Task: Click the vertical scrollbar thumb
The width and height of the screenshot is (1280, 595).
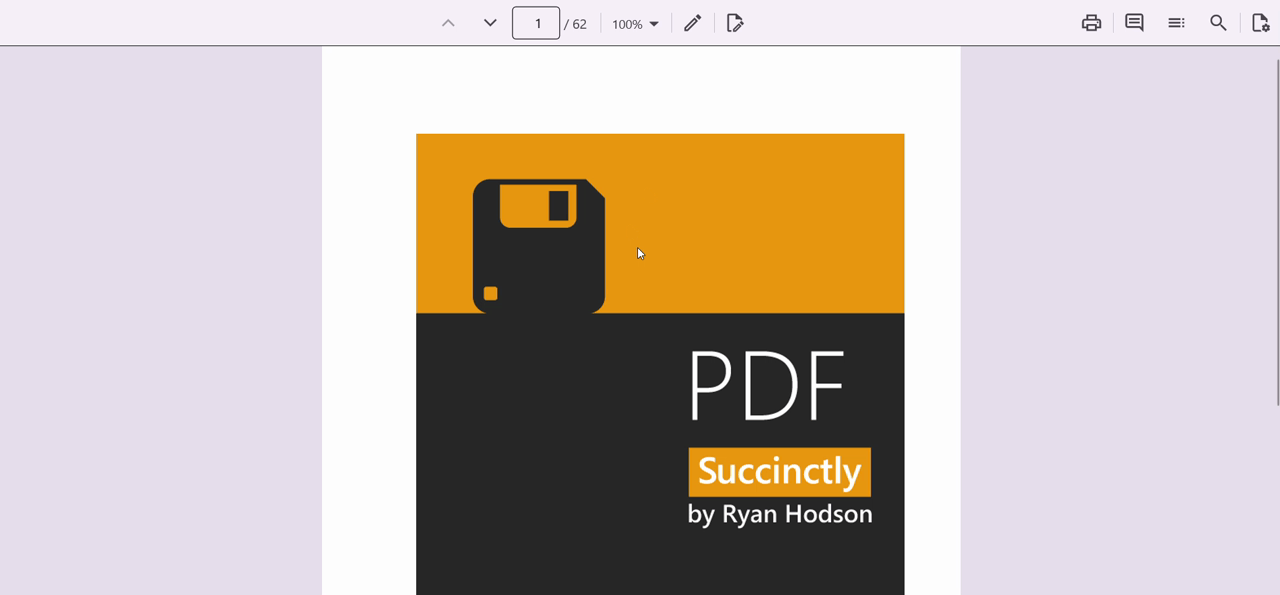Action: click(1276, 230)
